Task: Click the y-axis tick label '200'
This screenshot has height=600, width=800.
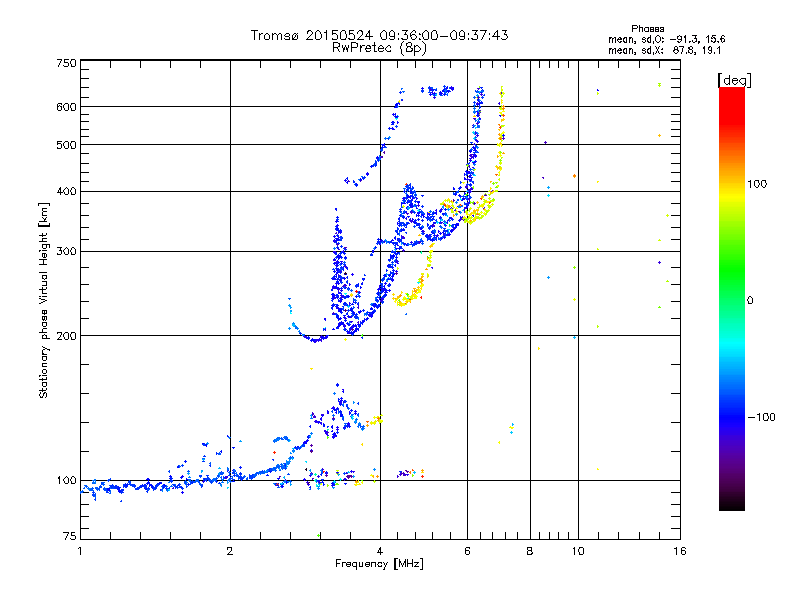Action: click(66, 336)
